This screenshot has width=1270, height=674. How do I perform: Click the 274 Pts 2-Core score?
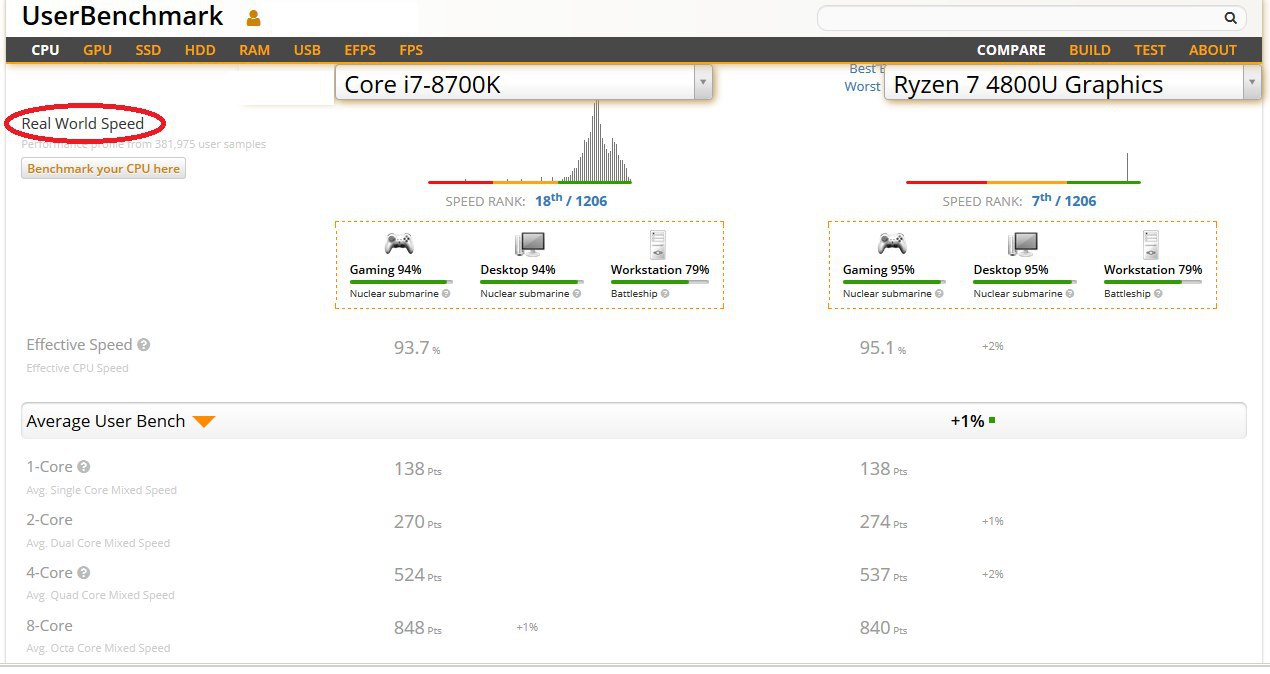[883, 522]
